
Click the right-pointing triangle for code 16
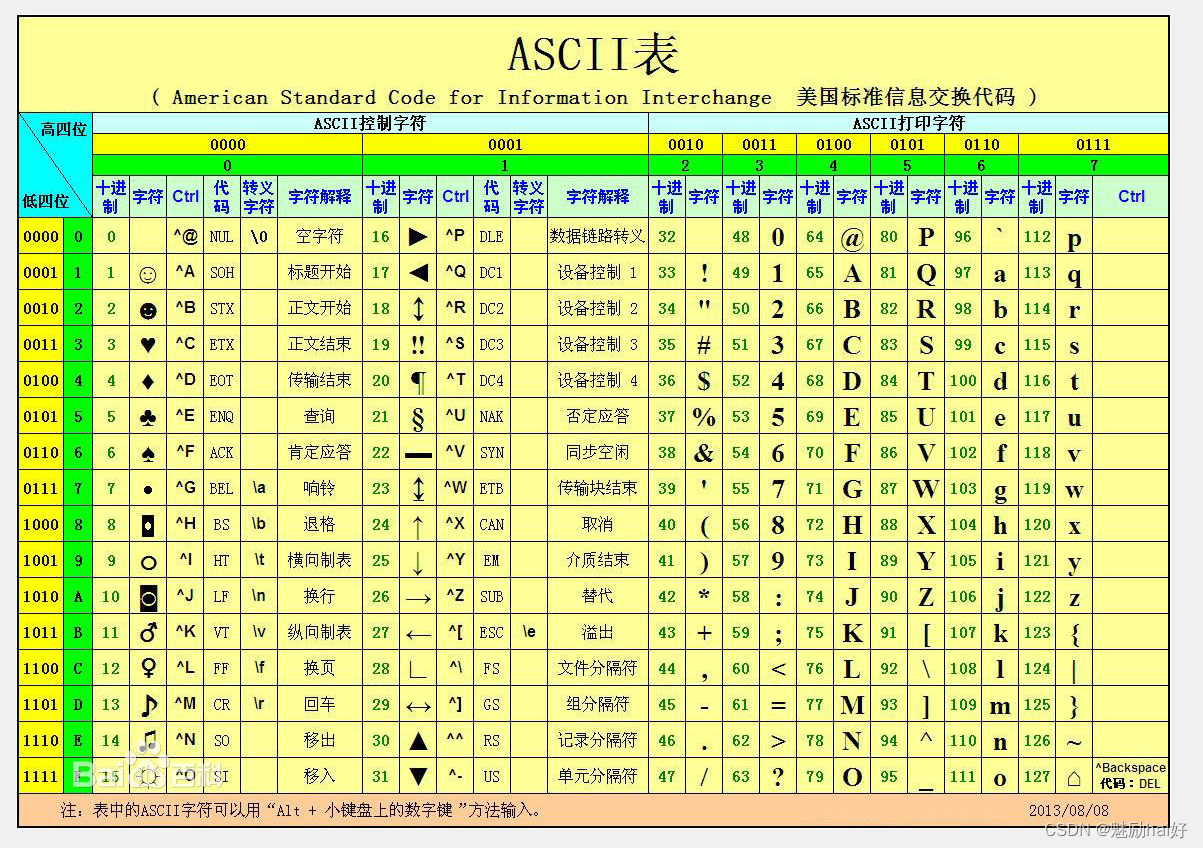(419, 238)
